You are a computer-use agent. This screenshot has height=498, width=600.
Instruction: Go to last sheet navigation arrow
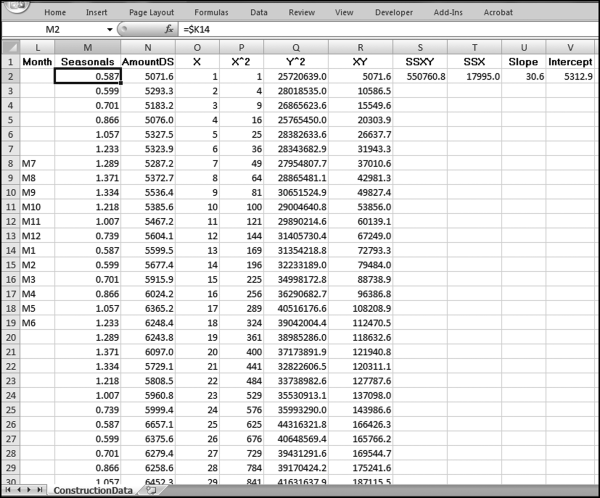tap(39, 490)
